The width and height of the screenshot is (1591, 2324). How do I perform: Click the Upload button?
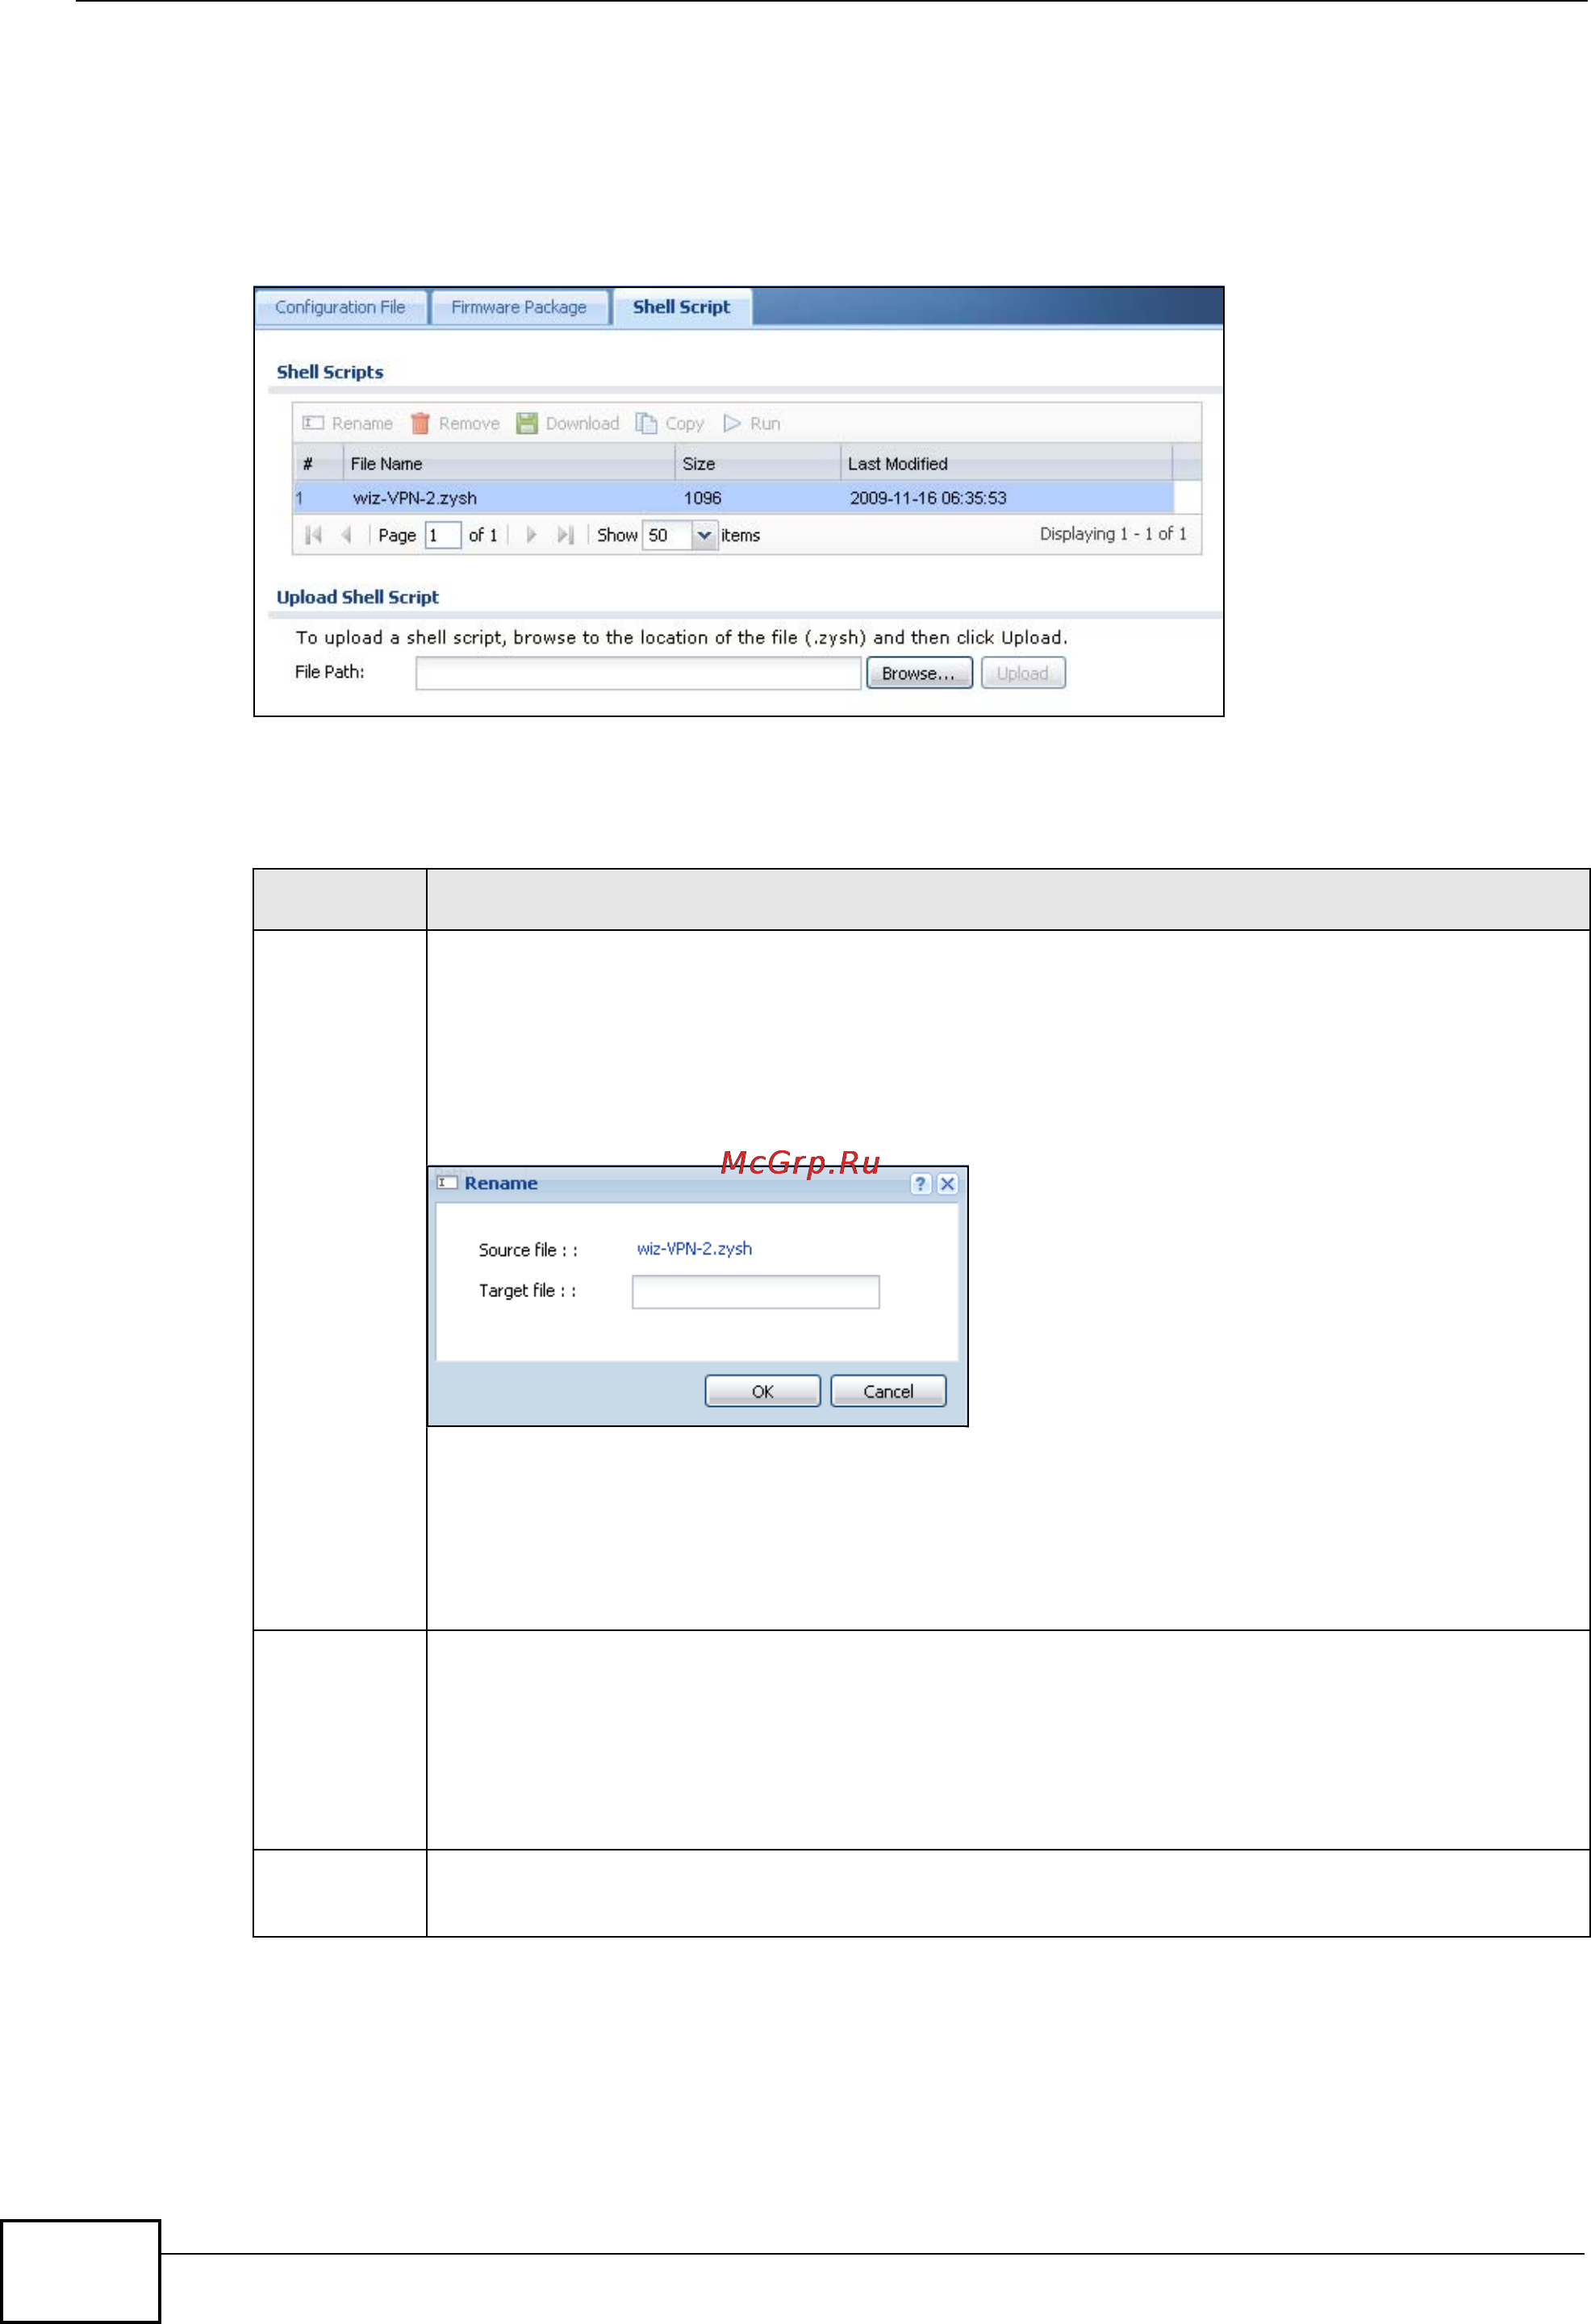(x=1023, y=673)
